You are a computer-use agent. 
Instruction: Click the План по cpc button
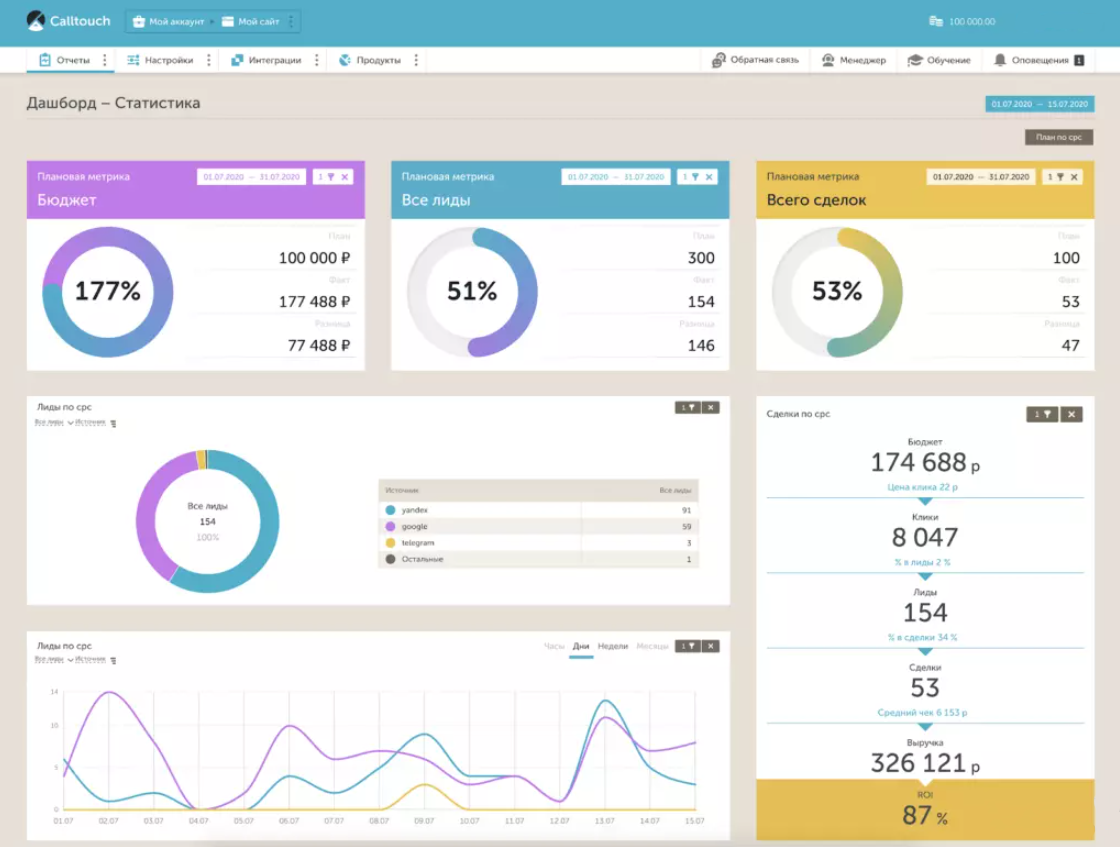(1059, 137)
